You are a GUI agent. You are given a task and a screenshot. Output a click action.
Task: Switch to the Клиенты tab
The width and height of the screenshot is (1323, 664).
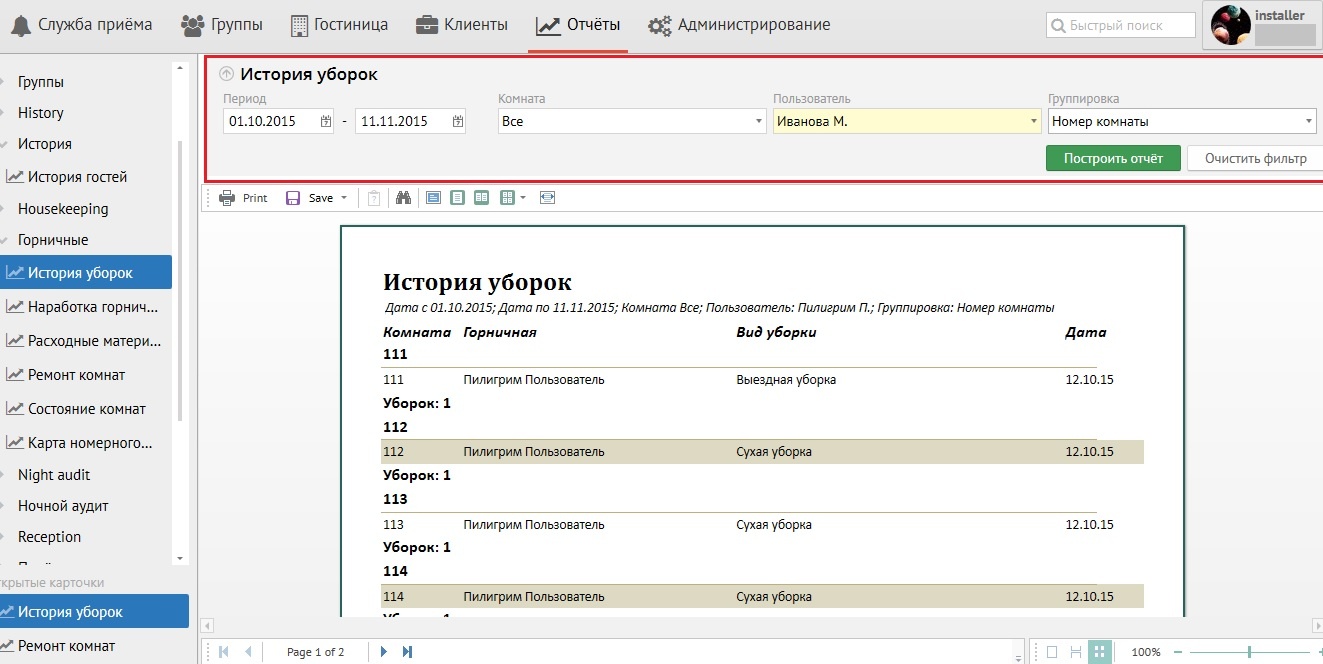tap(461, 25)
